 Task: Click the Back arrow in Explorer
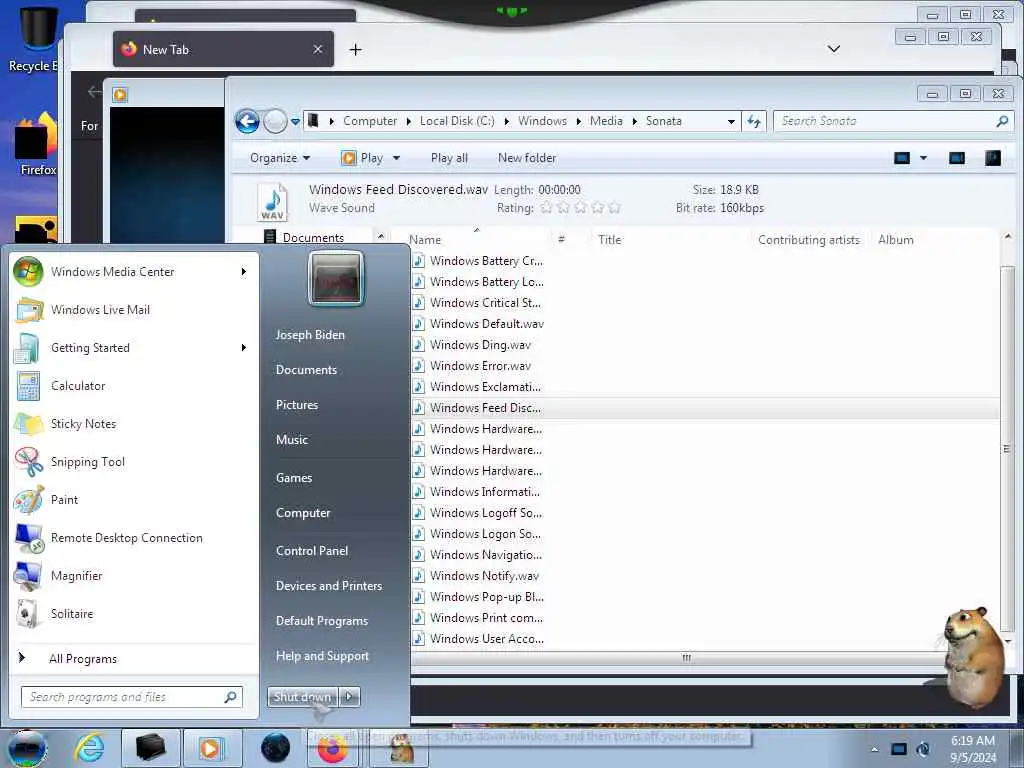pos(248,121)
